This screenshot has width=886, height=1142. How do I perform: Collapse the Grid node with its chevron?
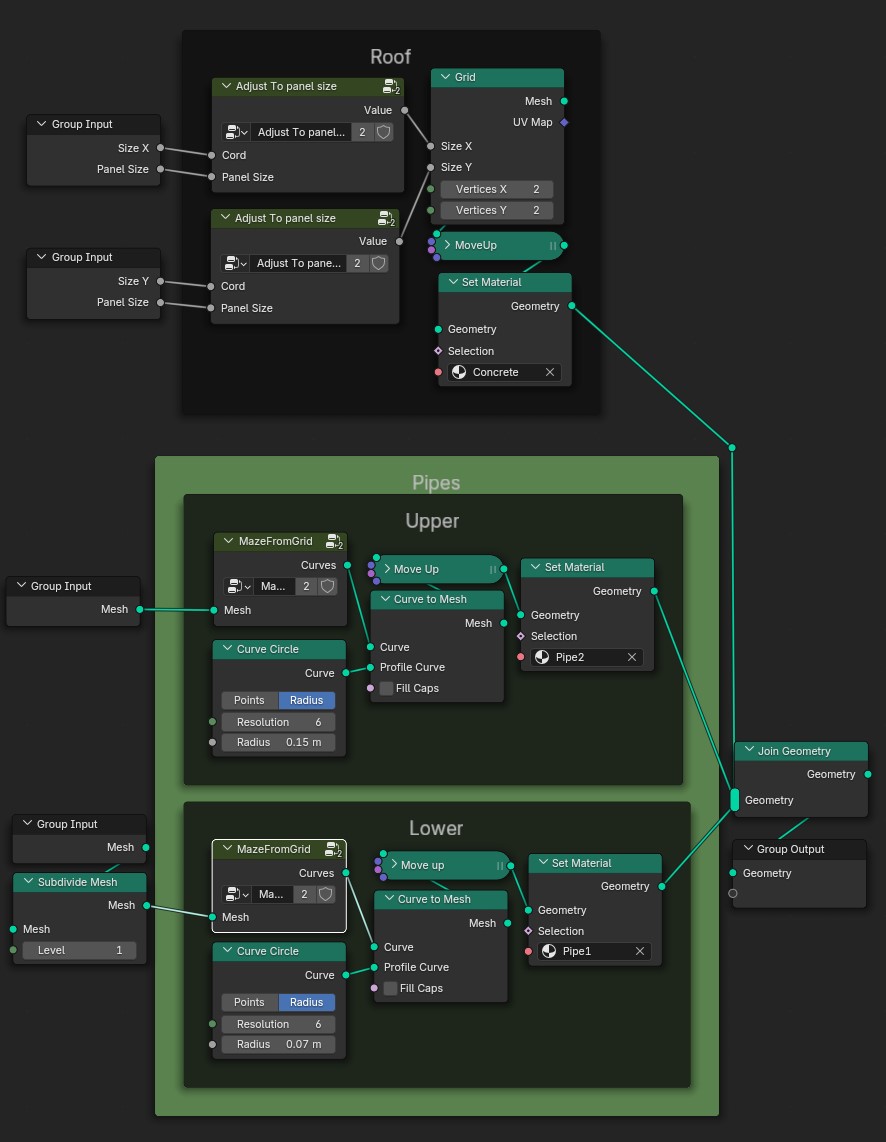coord(446,76)
